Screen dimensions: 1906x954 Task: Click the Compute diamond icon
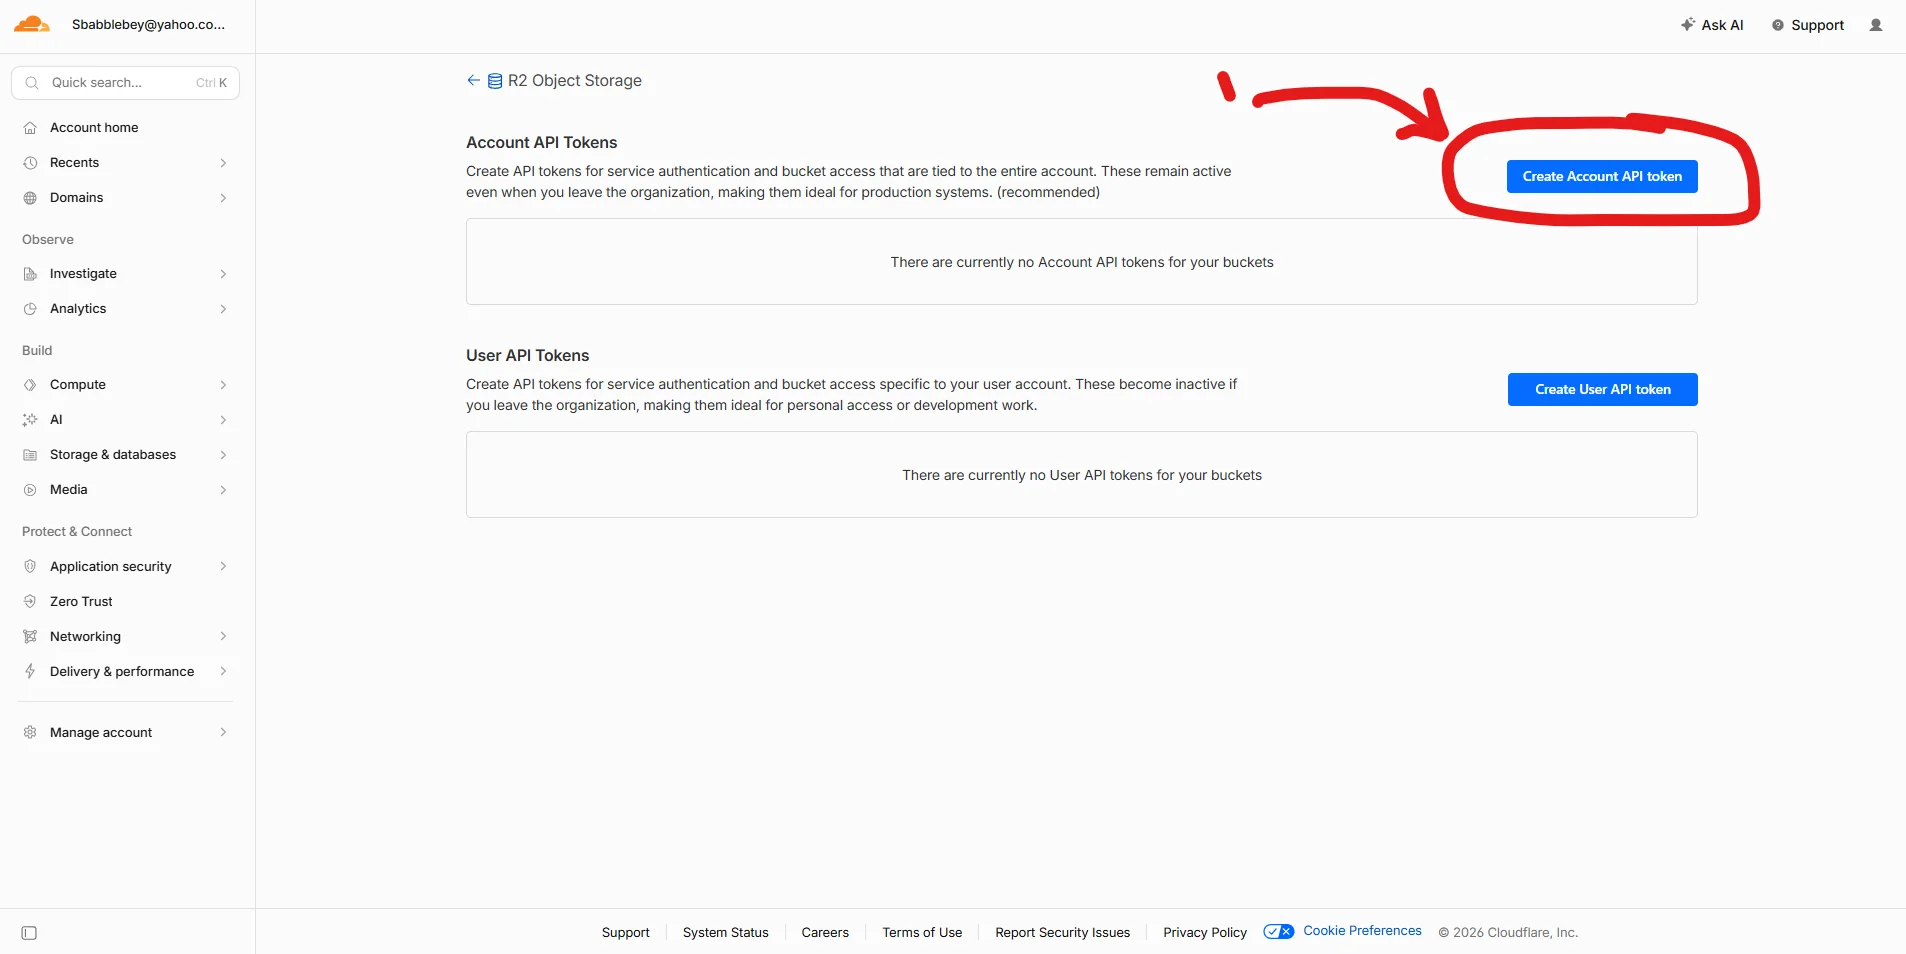30,385
